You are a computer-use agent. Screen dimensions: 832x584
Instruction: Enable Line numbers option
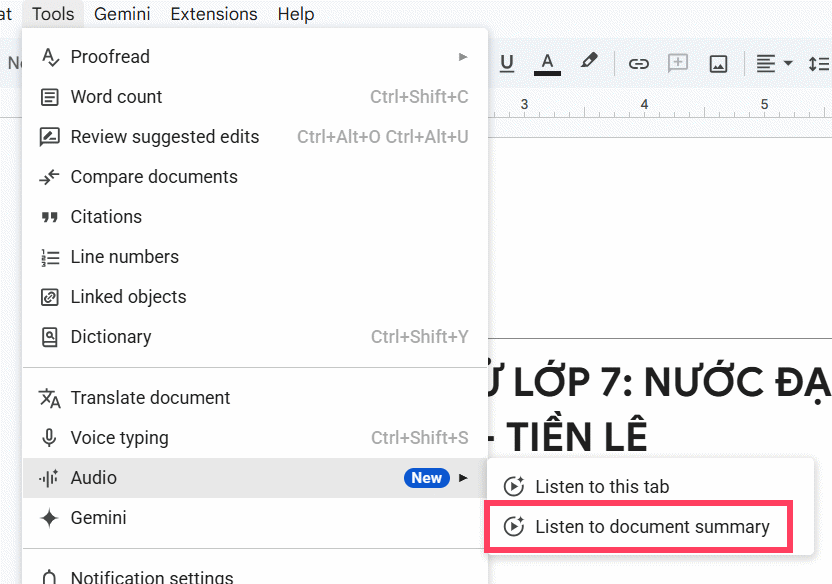pyautogui.click(x=255, y=257)
